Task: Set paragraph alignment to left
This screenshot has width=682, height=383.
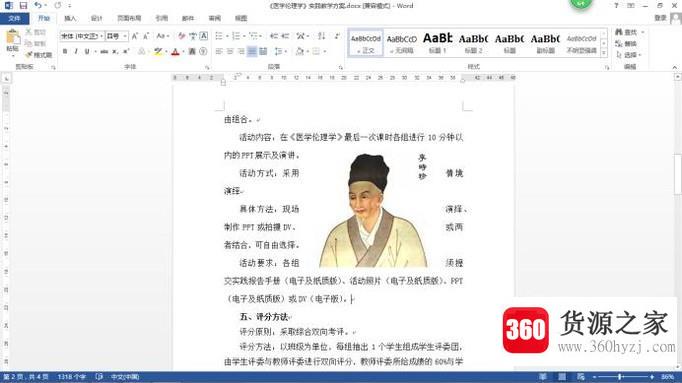Action: (x=219, y=52)
